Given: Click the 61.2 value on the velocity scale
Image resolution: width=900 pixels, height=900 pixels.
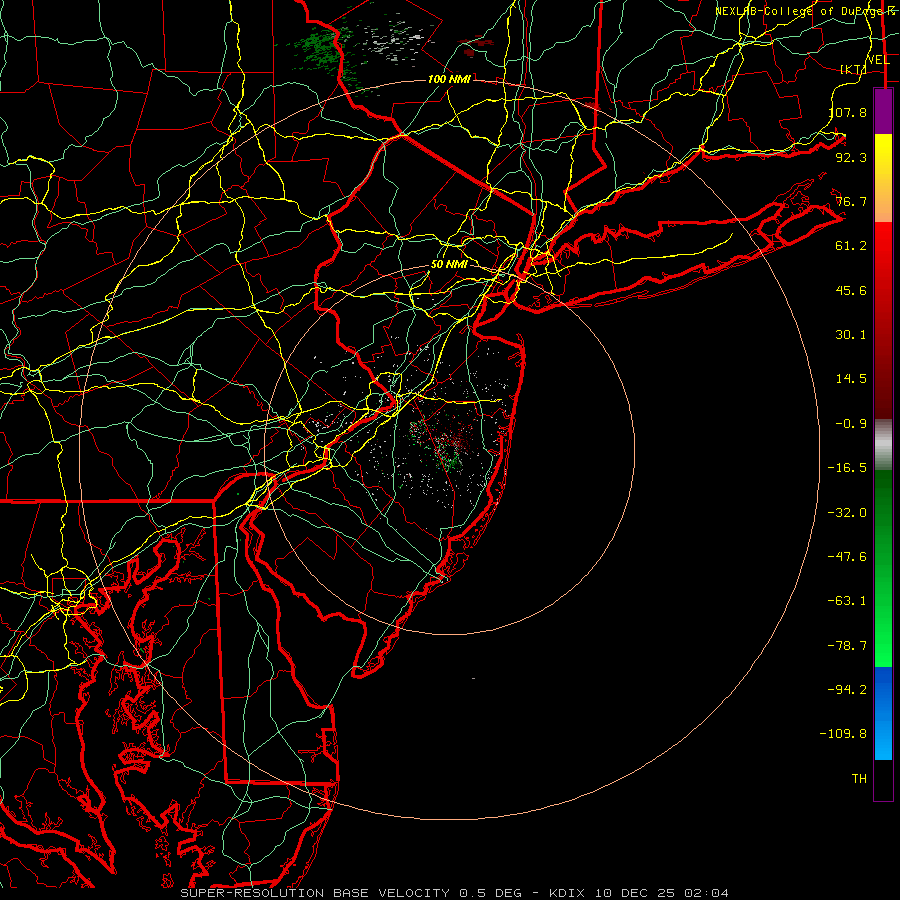Looking at the screenshot, I should coord(851,245).
